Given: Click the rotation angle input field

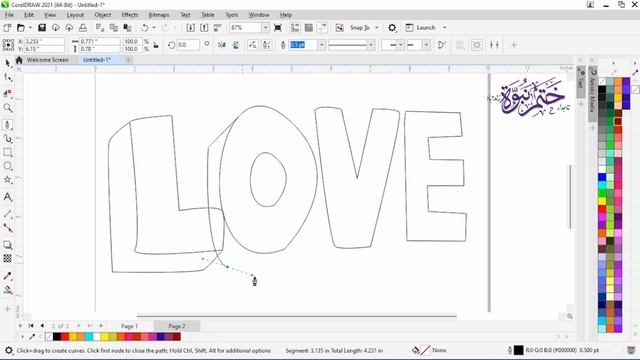Looking at the screenshot, I should (188, 45).
